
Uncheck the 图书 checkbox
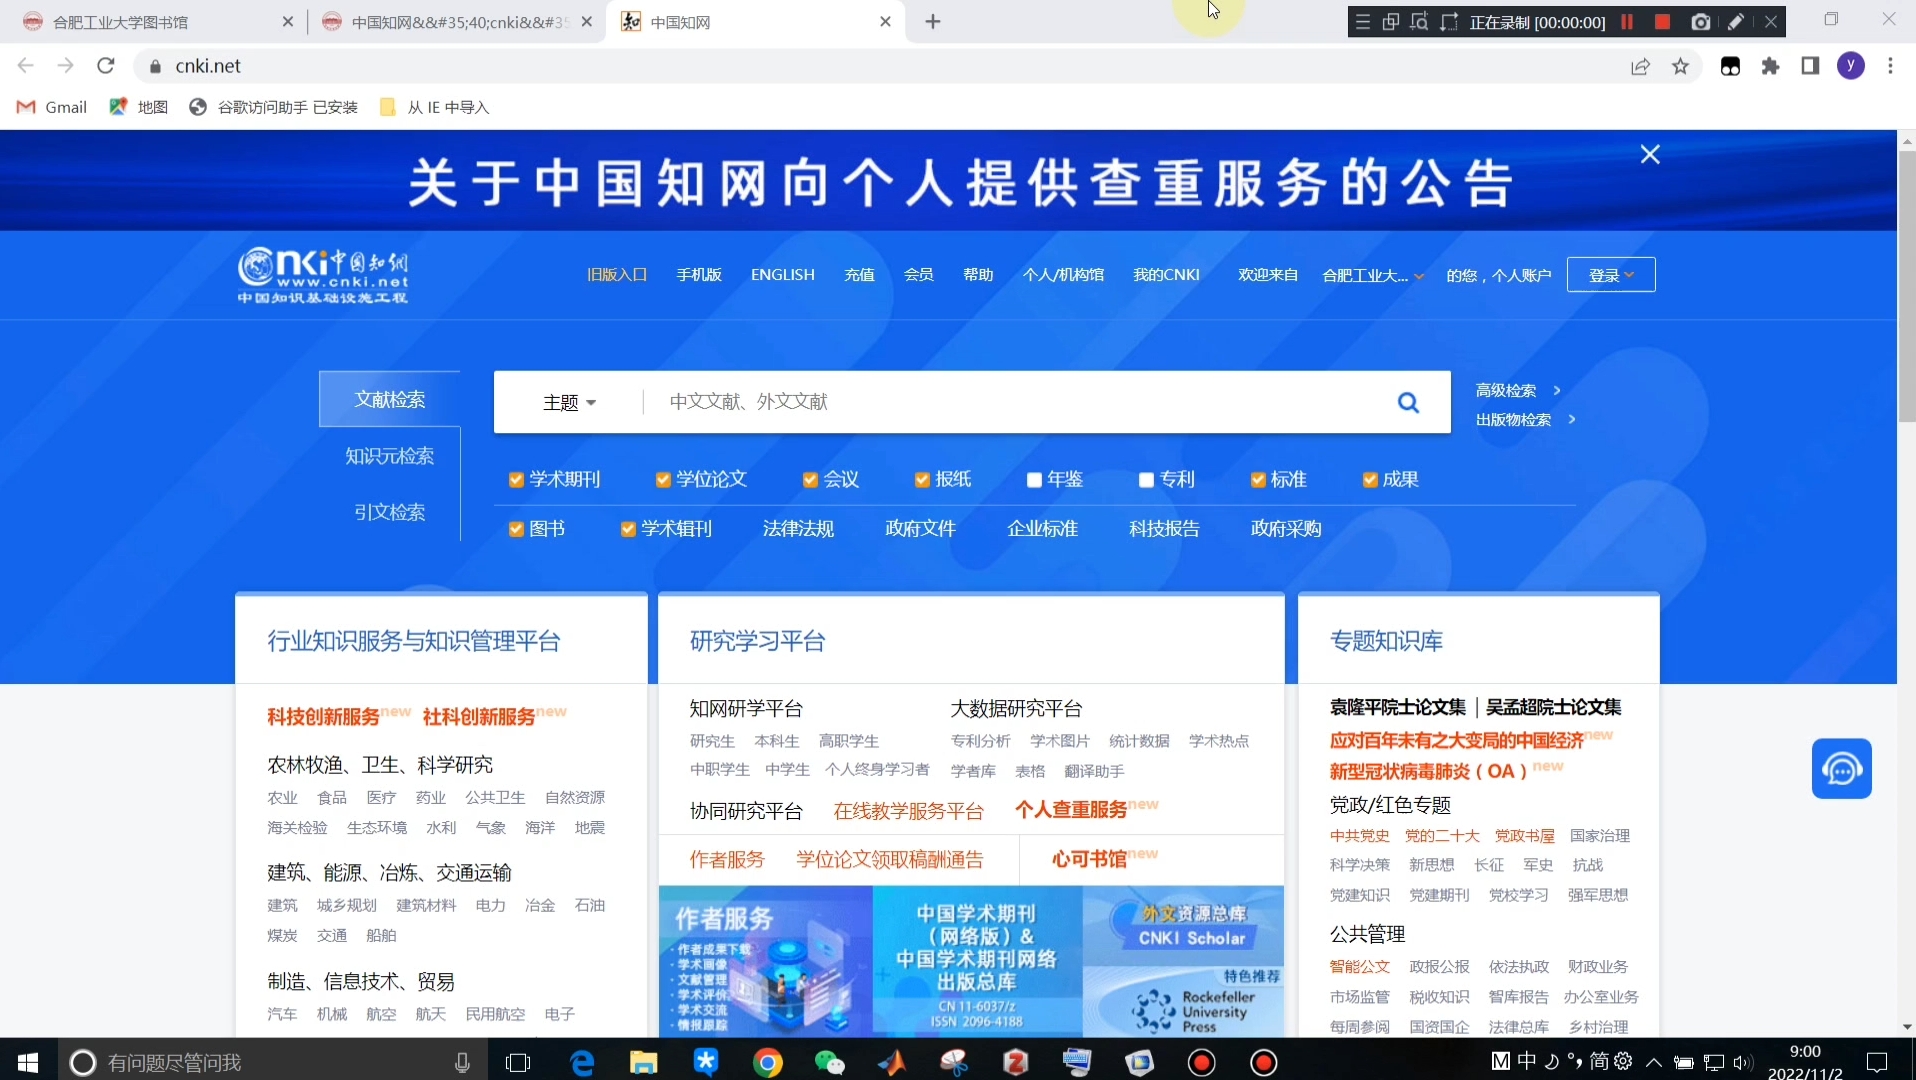(516, 529)
